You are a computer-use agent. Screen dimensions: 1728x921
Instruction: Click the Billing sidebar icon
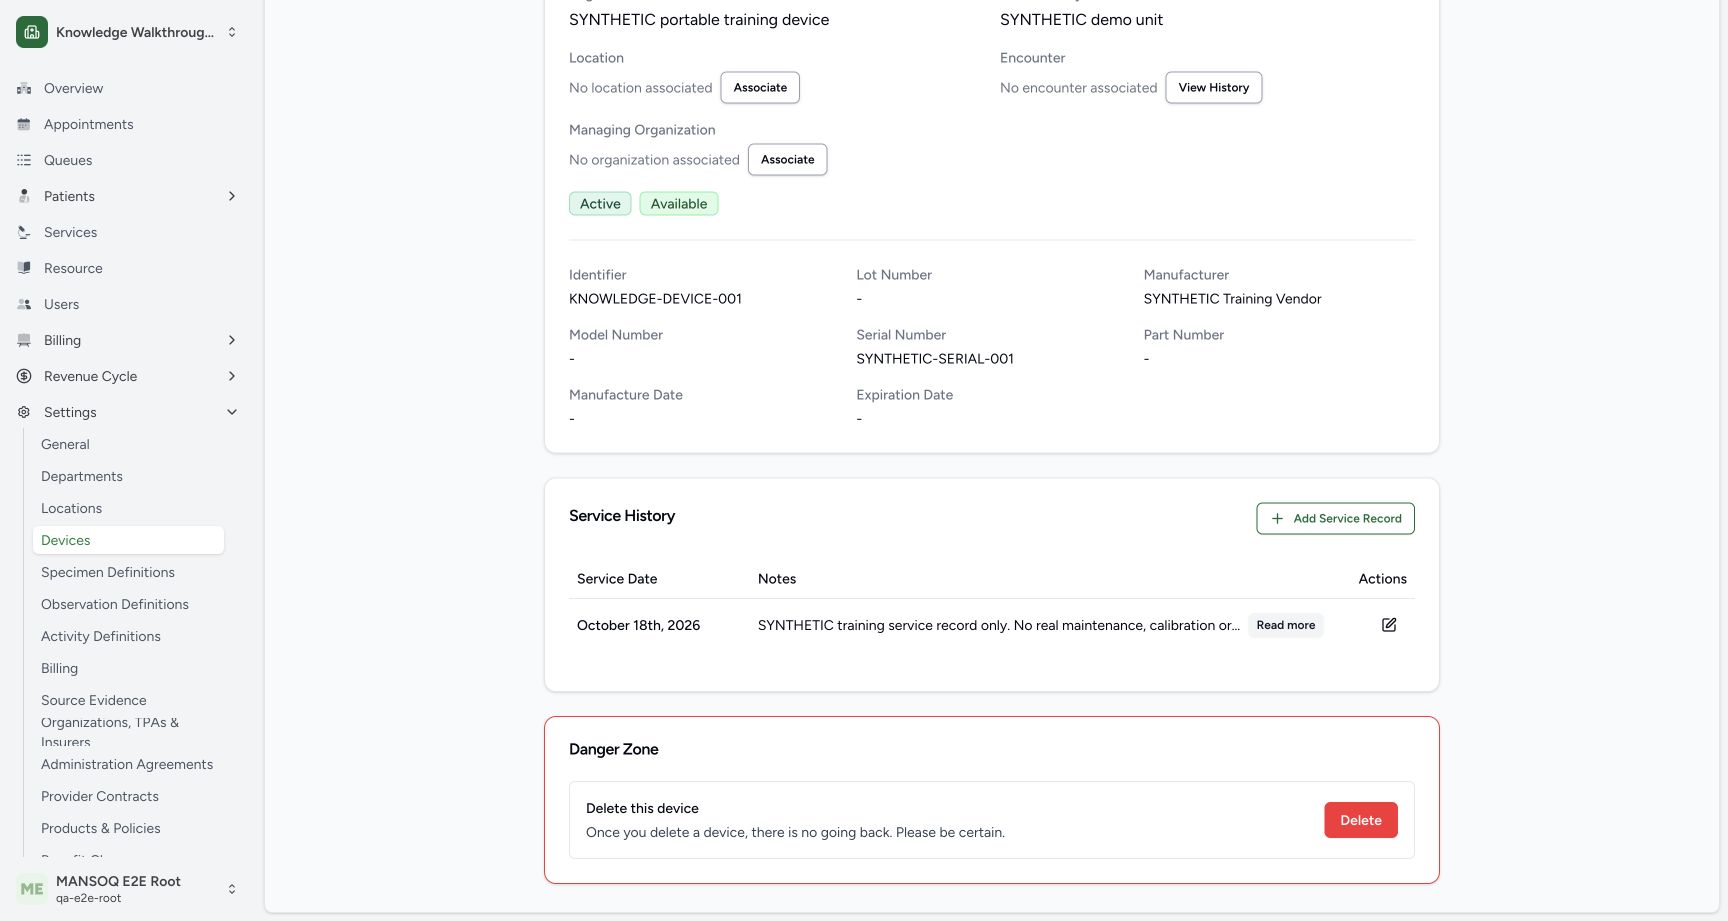point(24,340)
